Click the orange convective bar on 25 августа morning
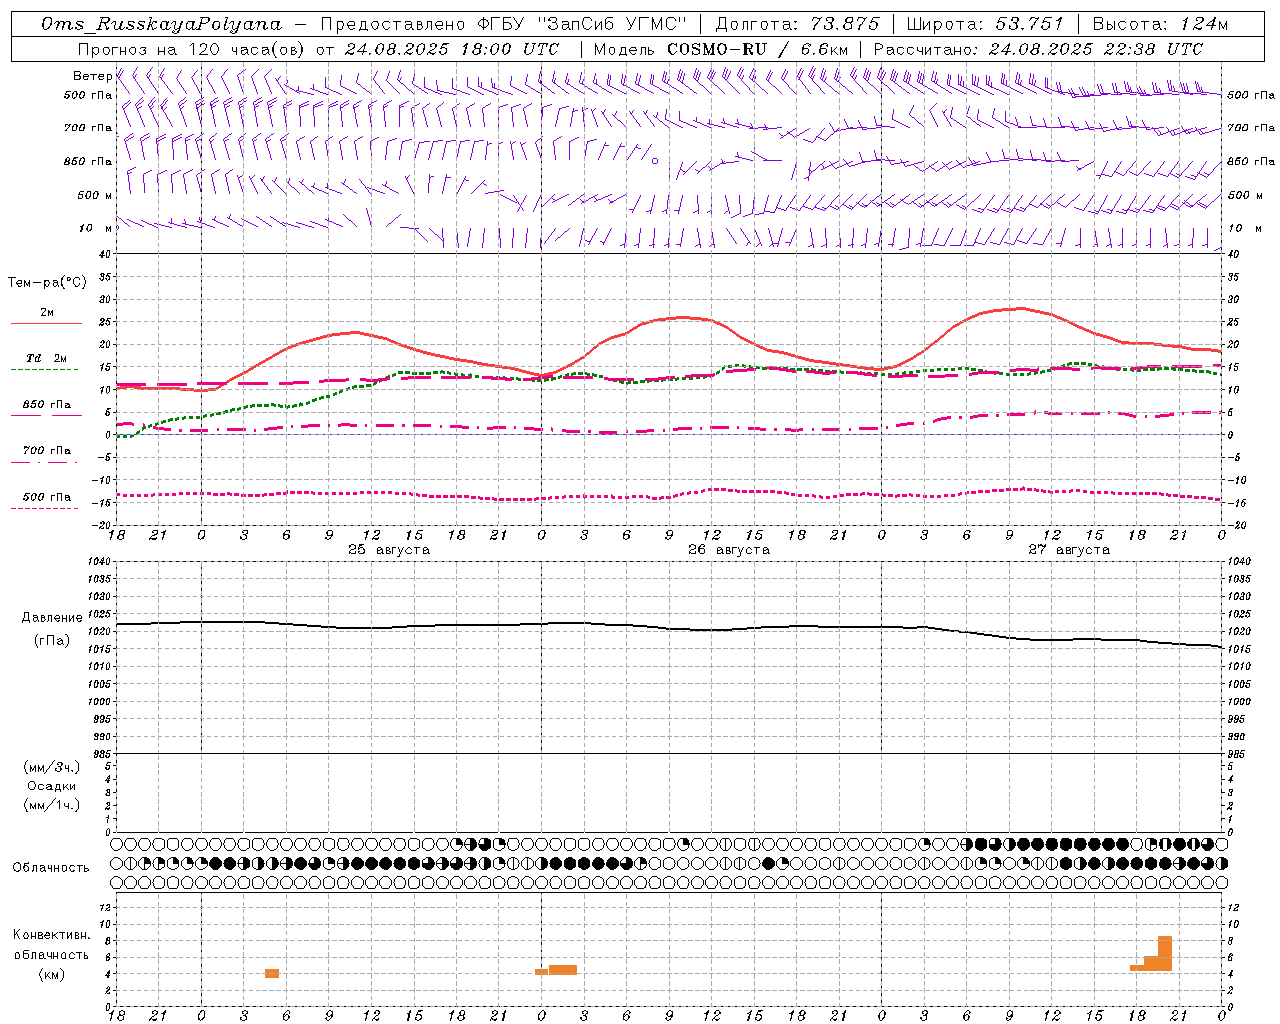The image size is (1280, 1024). (272, 974)
